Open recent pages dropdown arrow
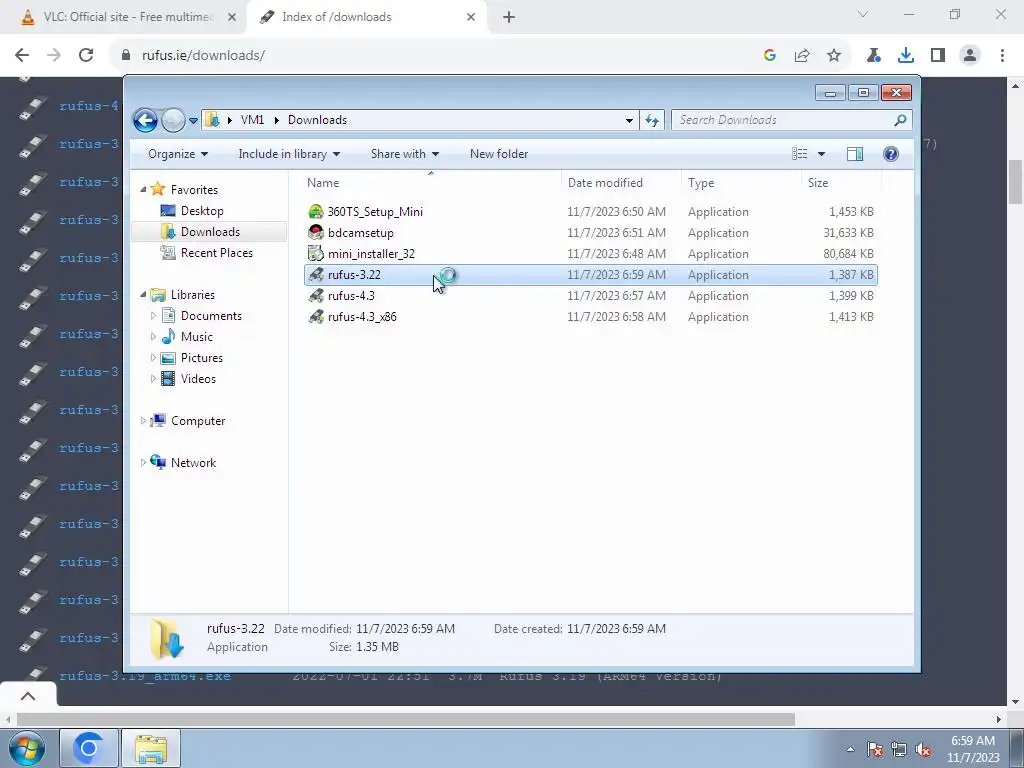The image size is (1024, 768). coord(193,121)
